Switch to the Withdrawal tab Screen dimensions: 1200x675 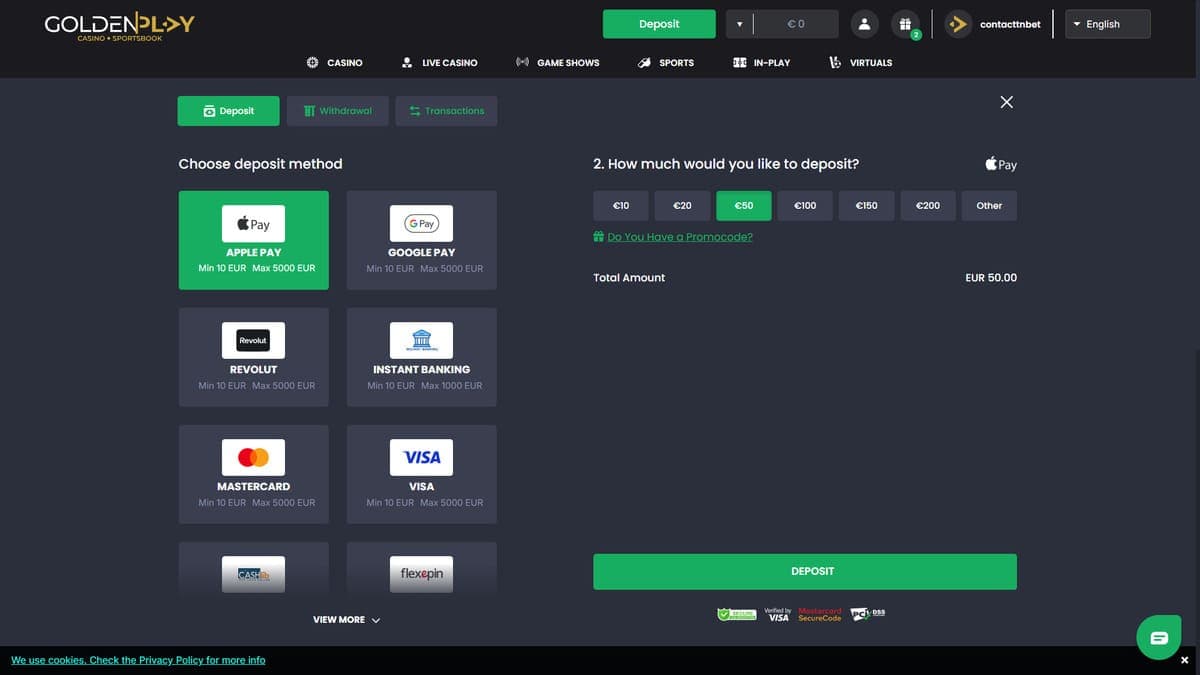[x=337, y=111]
